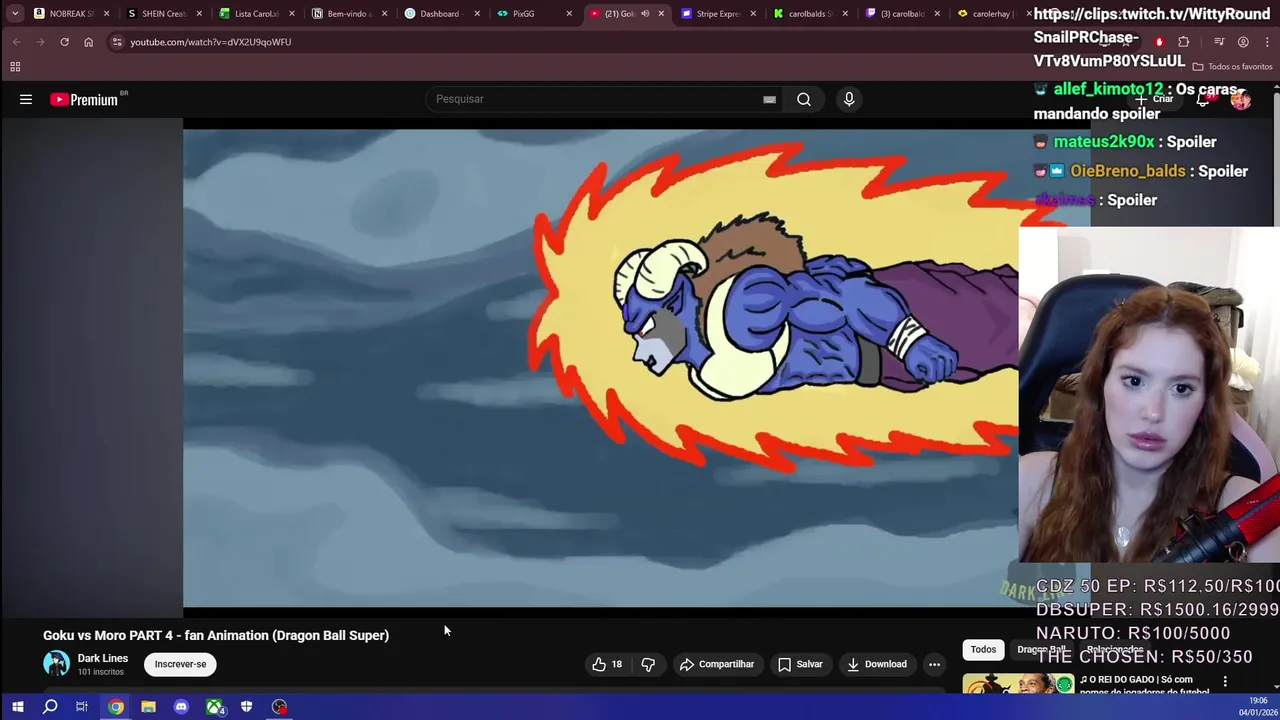Open more actions three-dot menu under video

[x=934, y=664]
